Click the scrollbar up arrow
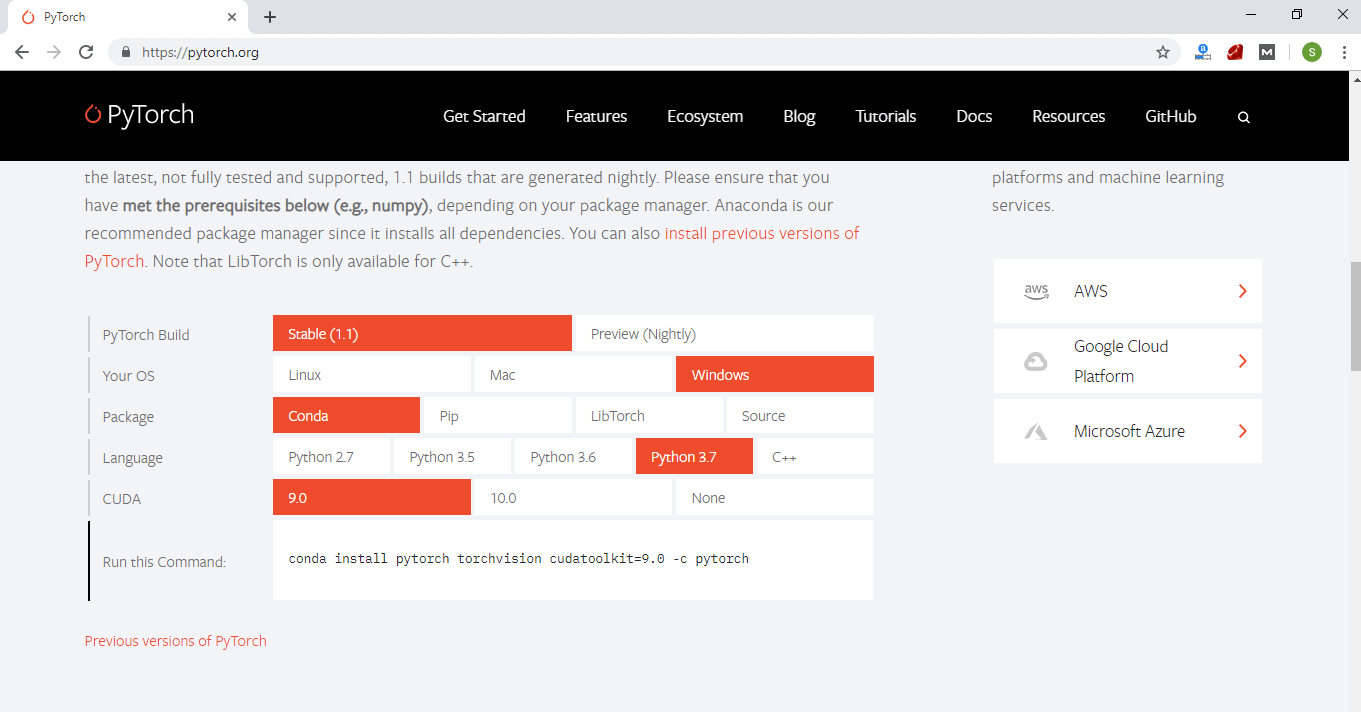Viewport: 1361px width, 712px height. (x=1355, y=78)
